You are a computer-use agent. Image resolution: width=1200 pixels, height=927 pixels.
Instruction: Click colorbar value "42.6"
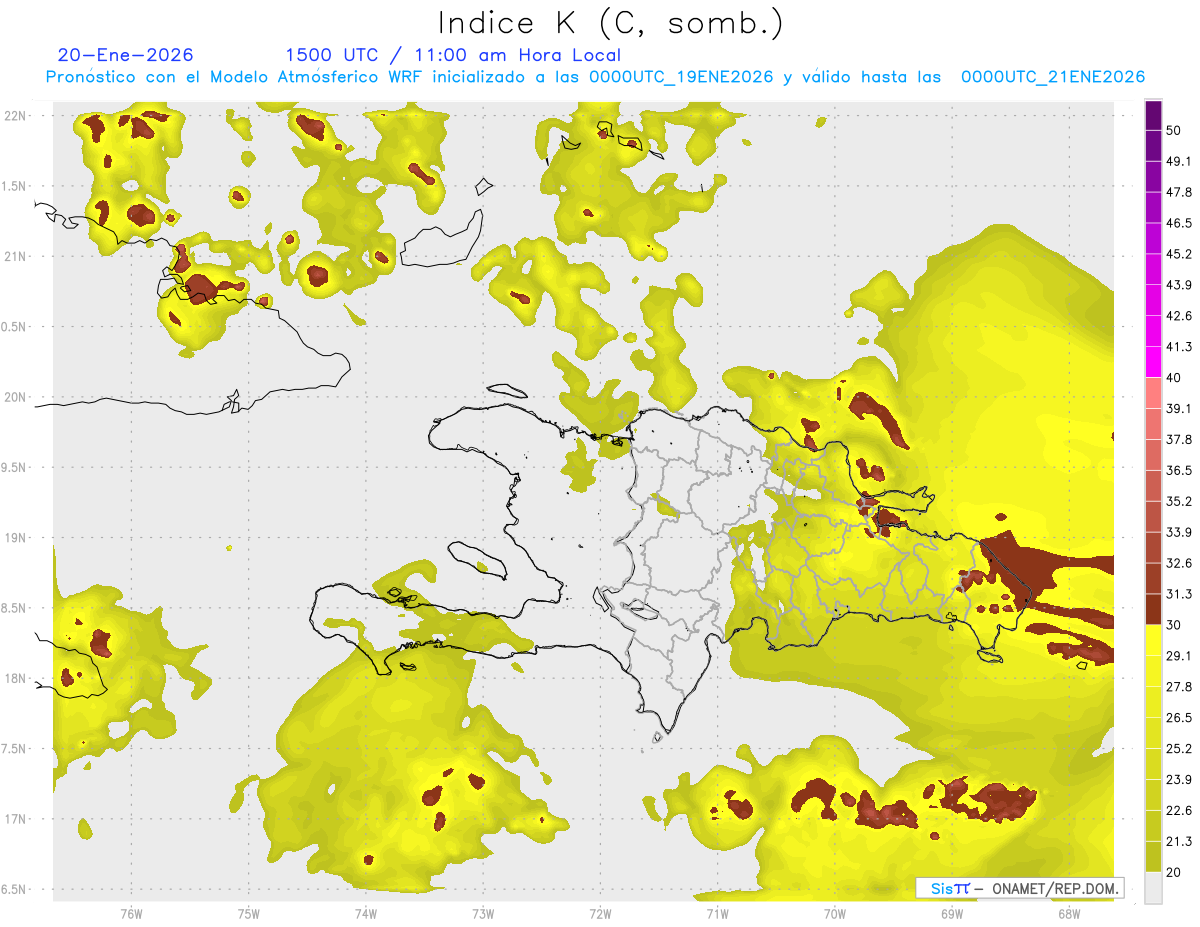(x=1179, y=316)
